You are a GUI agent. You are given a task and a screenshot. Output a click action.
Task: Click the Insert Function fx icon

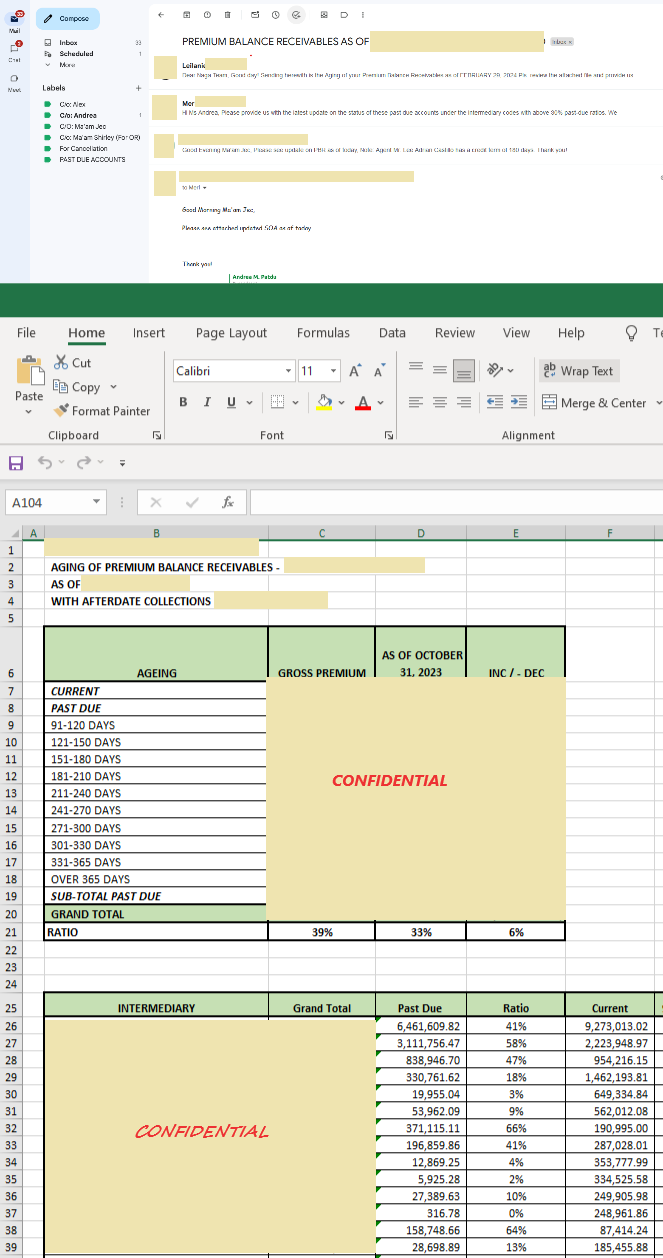click(228, 502)
